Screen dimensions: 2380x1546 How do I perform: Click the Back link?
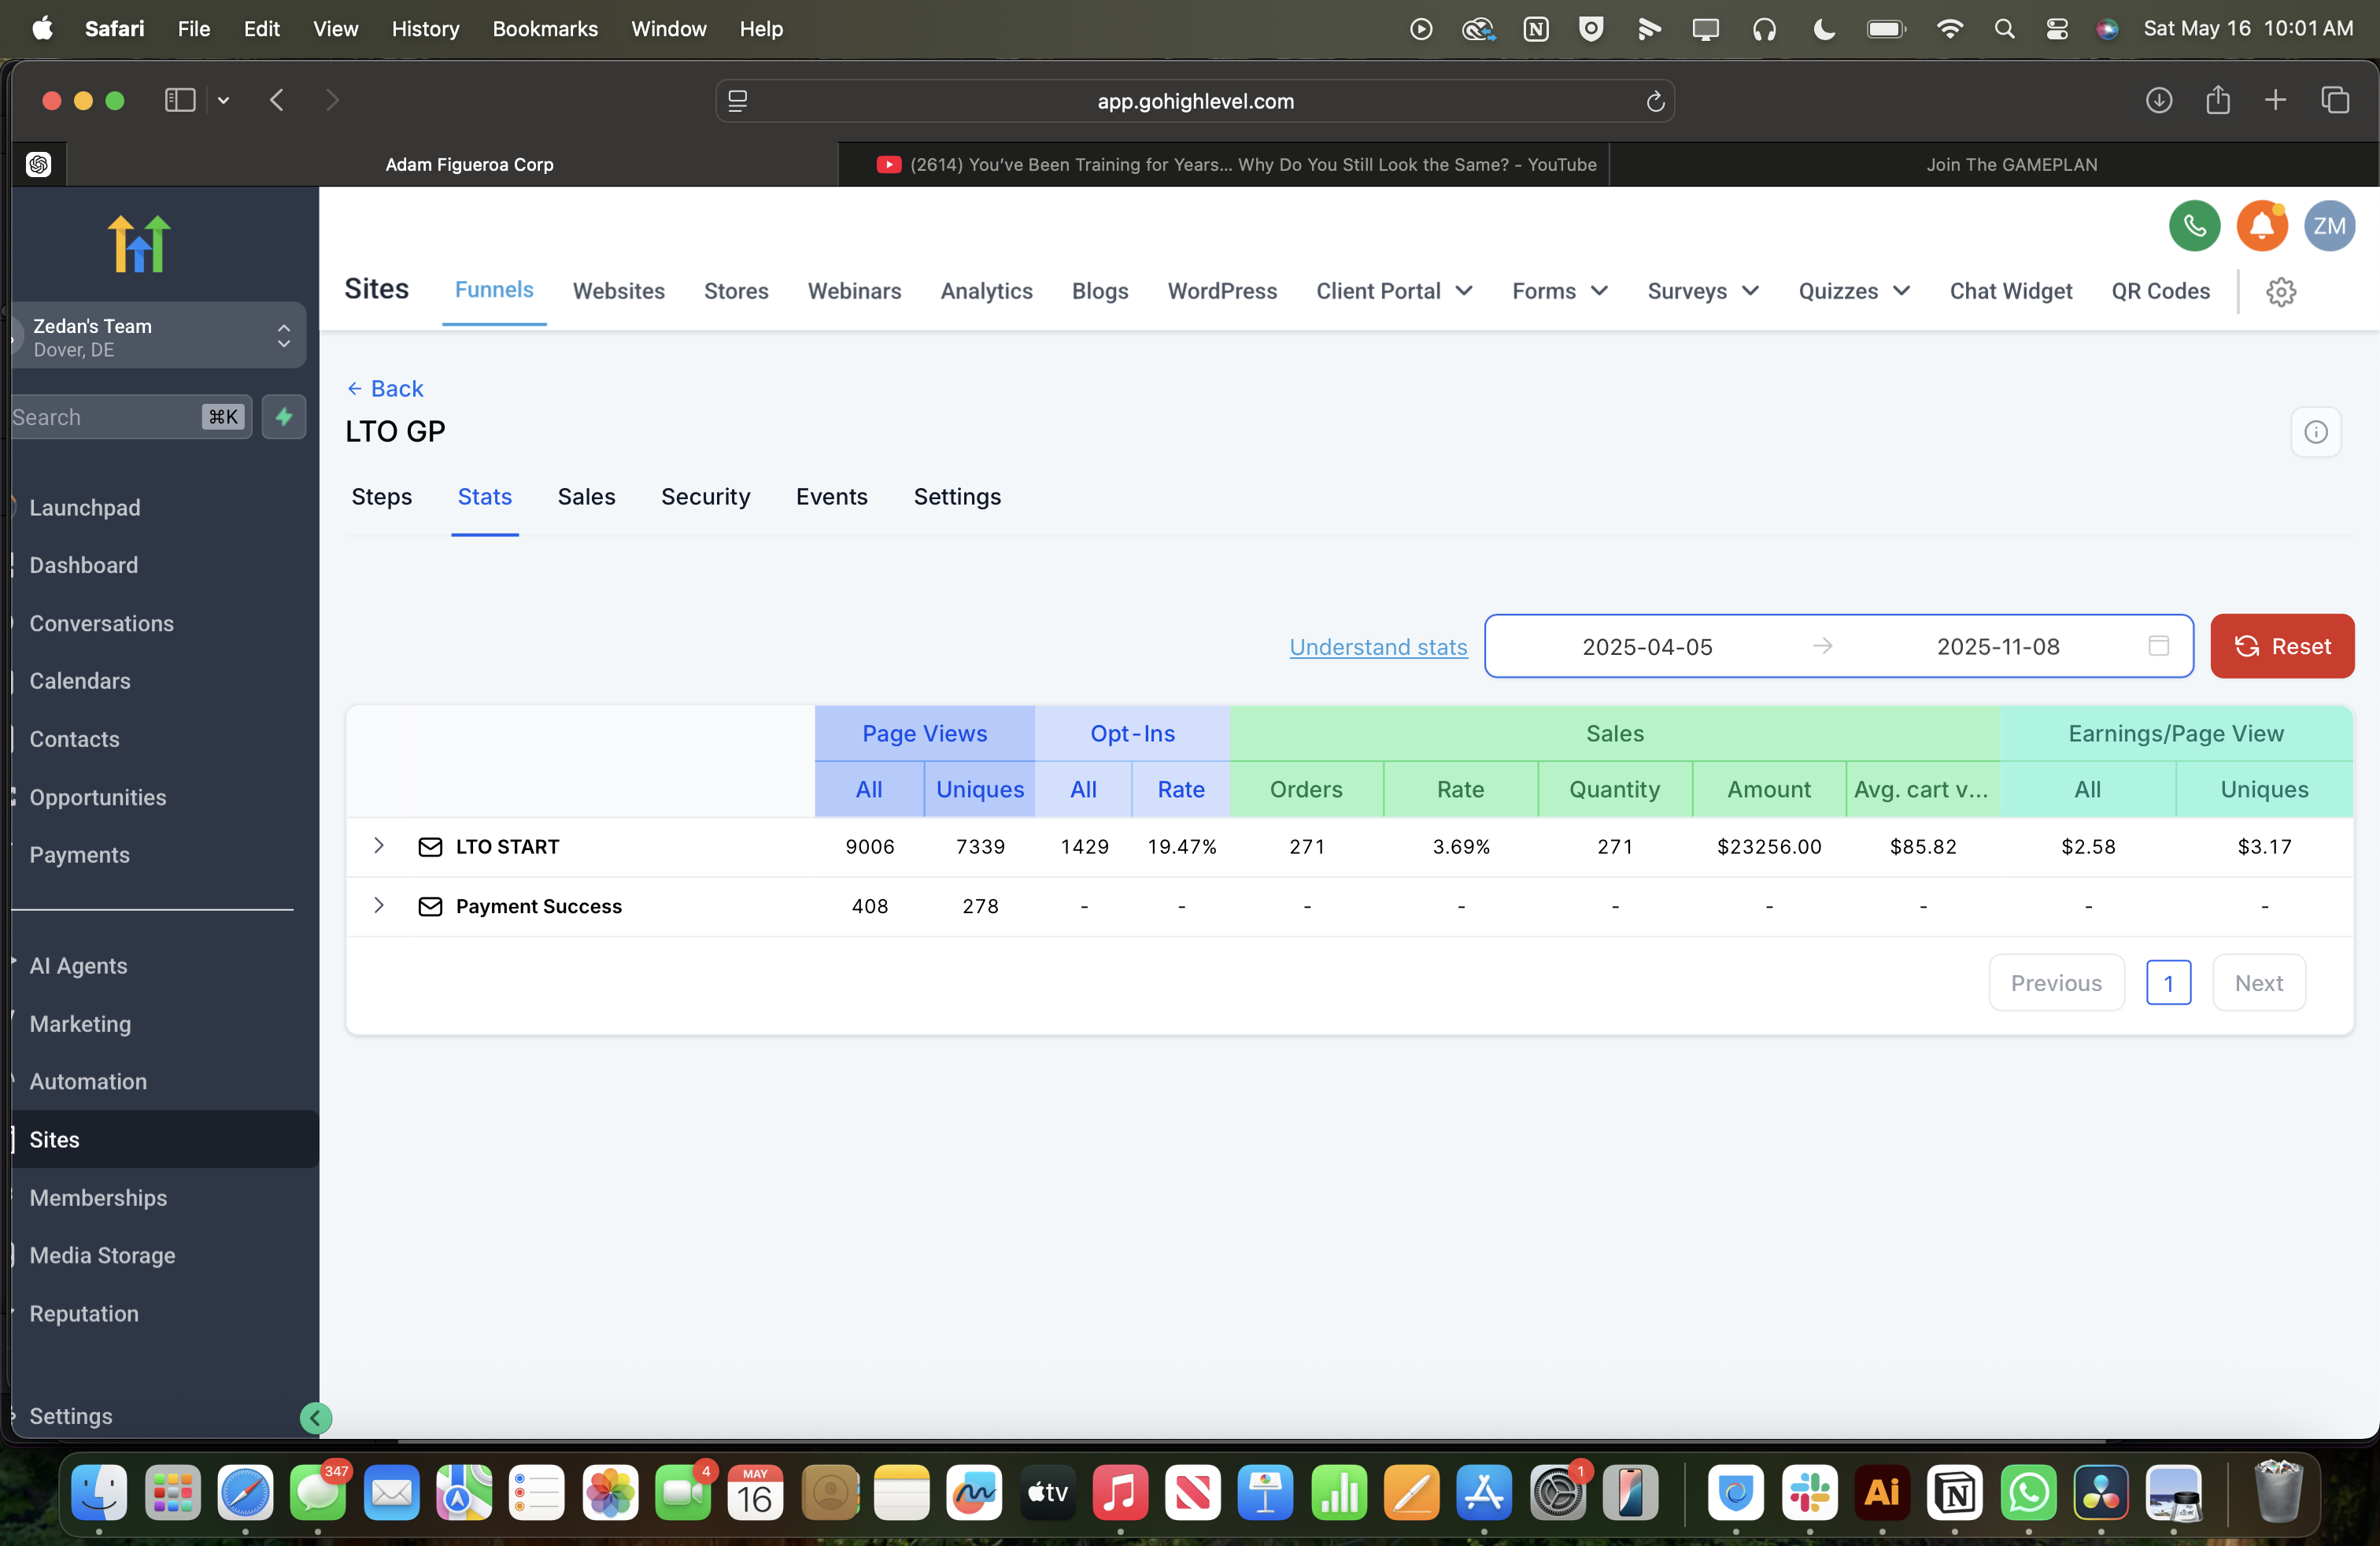point(385,388)
